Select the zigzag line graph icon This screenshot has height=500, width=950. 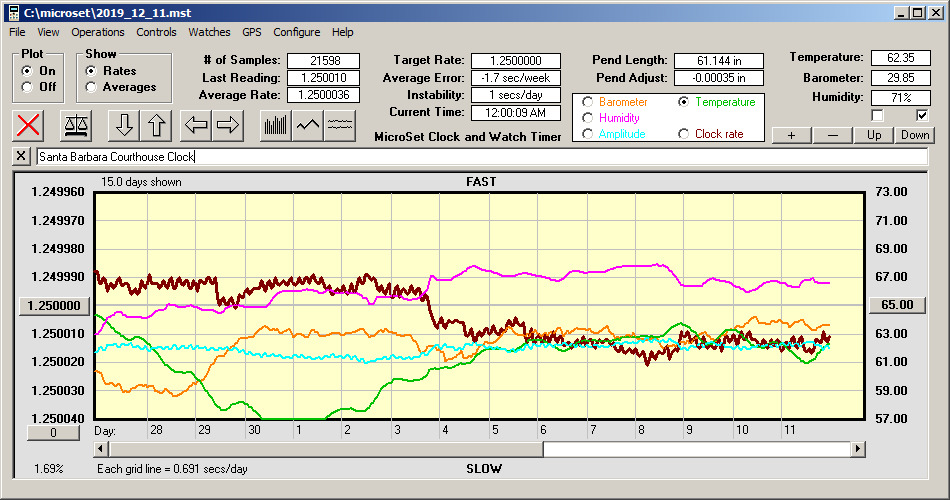pyautogui.click(x=308, y=125)
